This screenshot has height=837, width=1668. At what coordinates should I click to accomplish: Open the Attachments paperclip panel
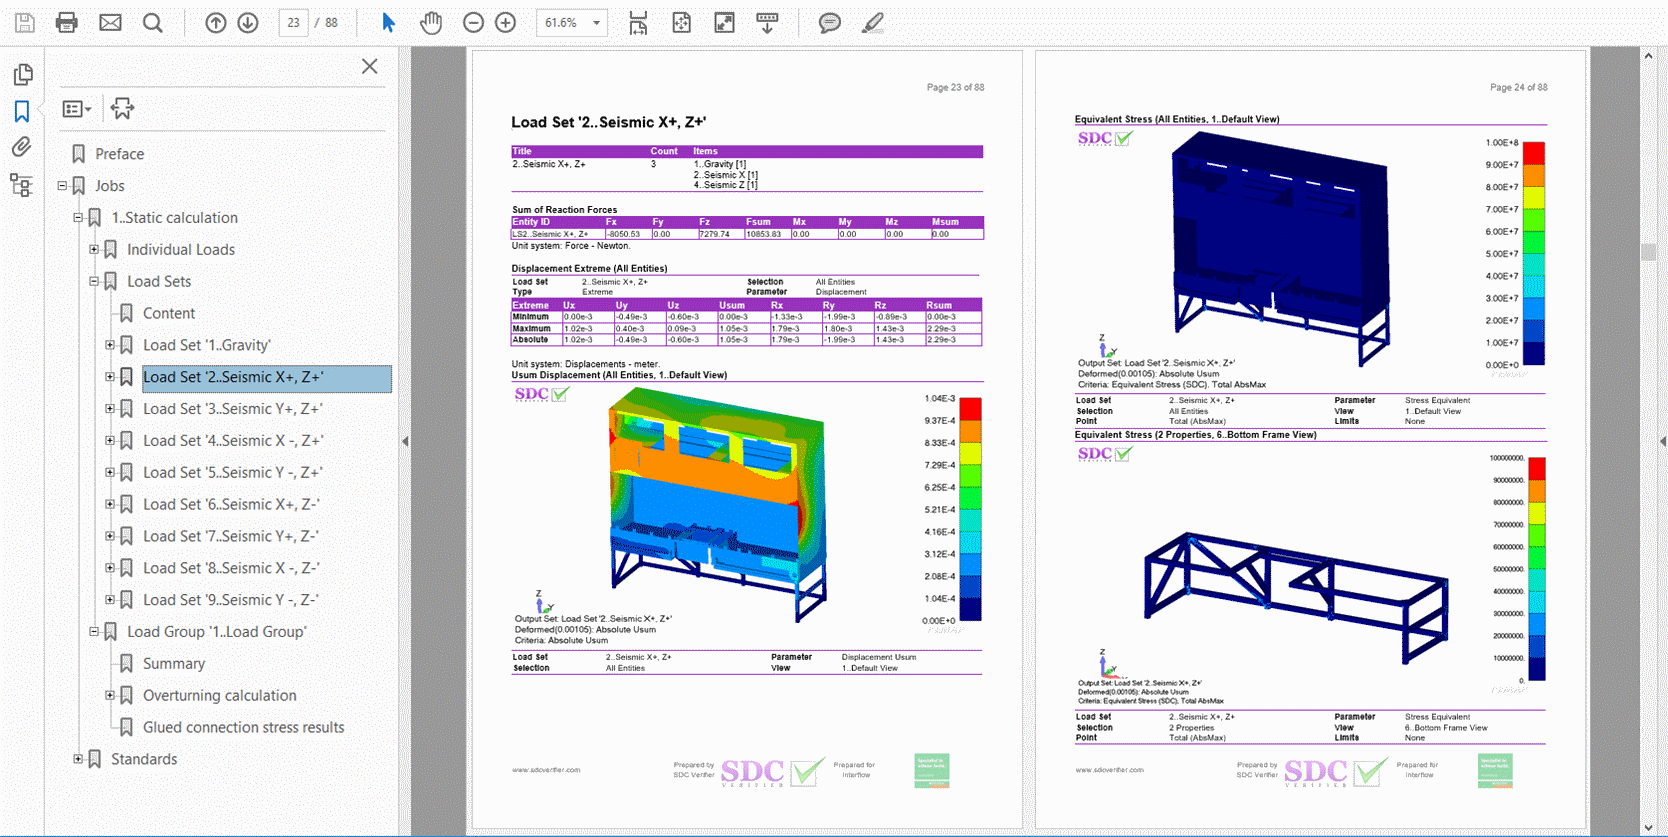tap(22, 147)
